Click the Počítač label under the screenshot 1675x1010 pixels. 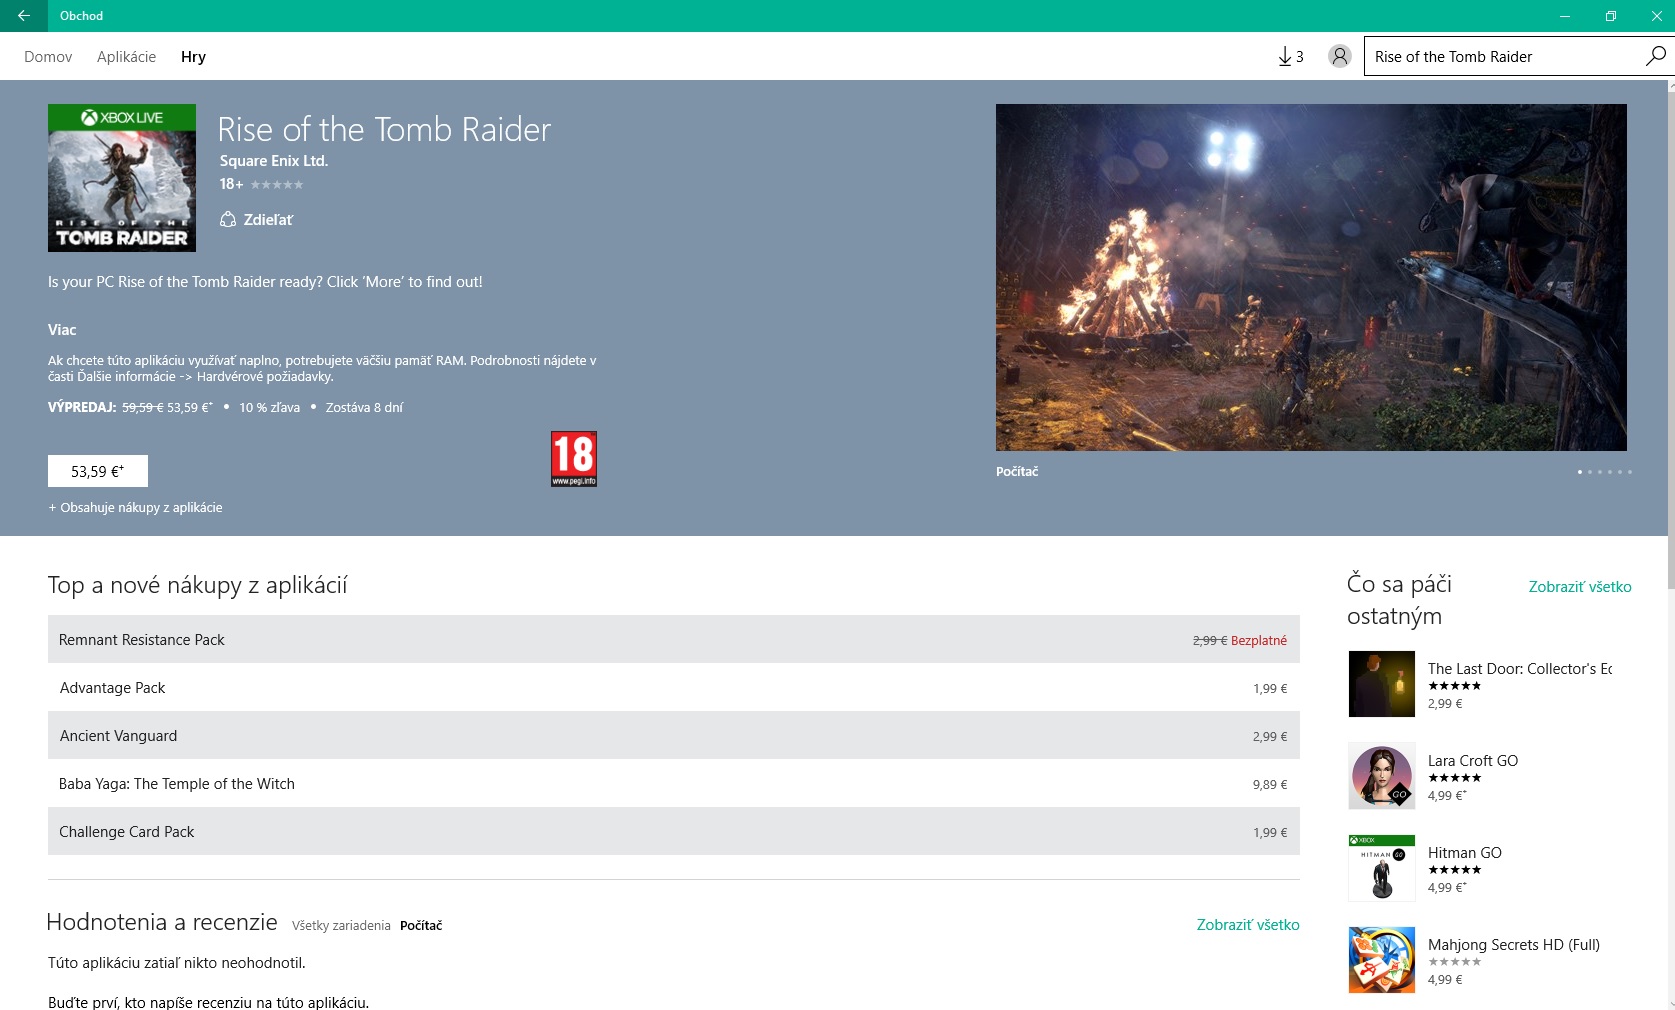click(1017, 472)
